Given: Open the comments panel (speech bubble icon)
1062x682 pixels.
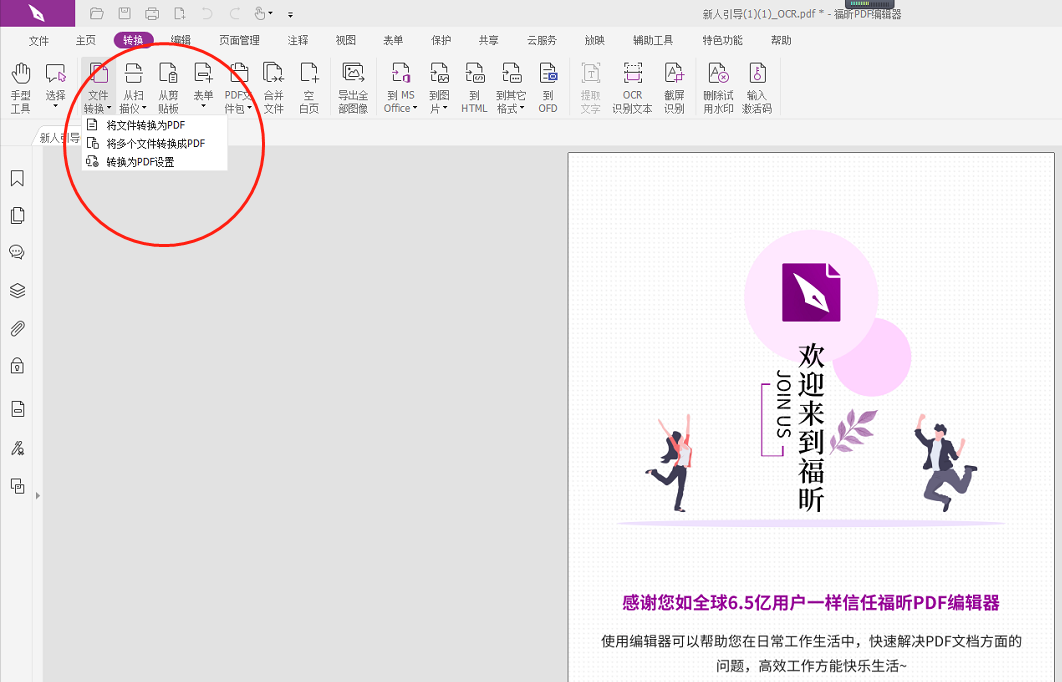Looking at the screenshot, I should point(16,252).
